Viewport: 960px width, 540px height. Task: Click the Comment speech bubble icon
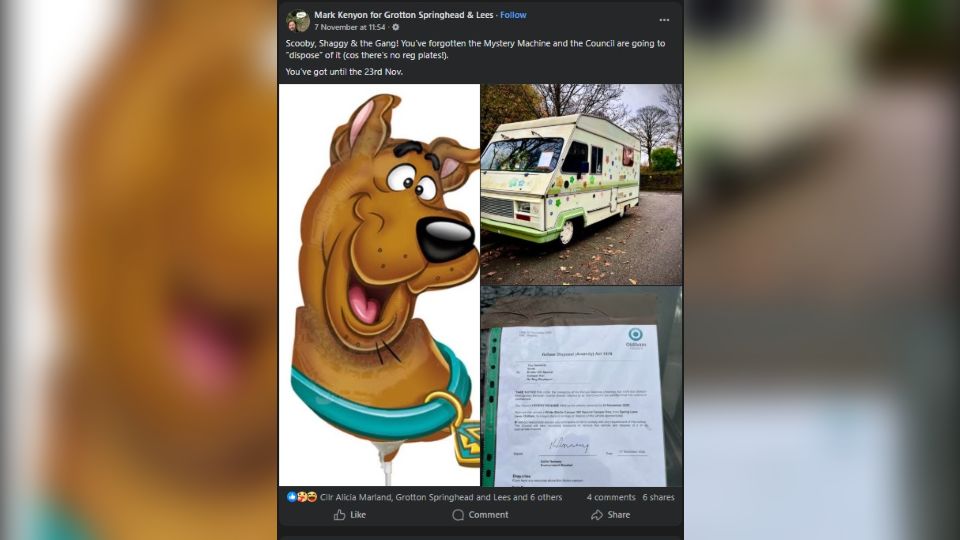[x=458, y=515]
